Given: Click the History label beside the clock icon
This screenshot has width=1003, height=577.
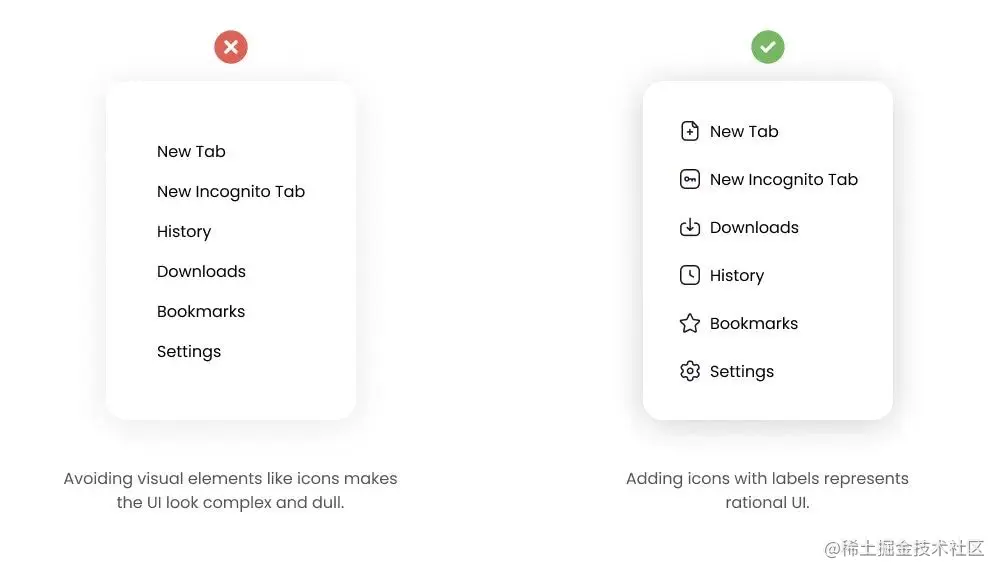Looking at the screenshot, I should coord(737,276).
